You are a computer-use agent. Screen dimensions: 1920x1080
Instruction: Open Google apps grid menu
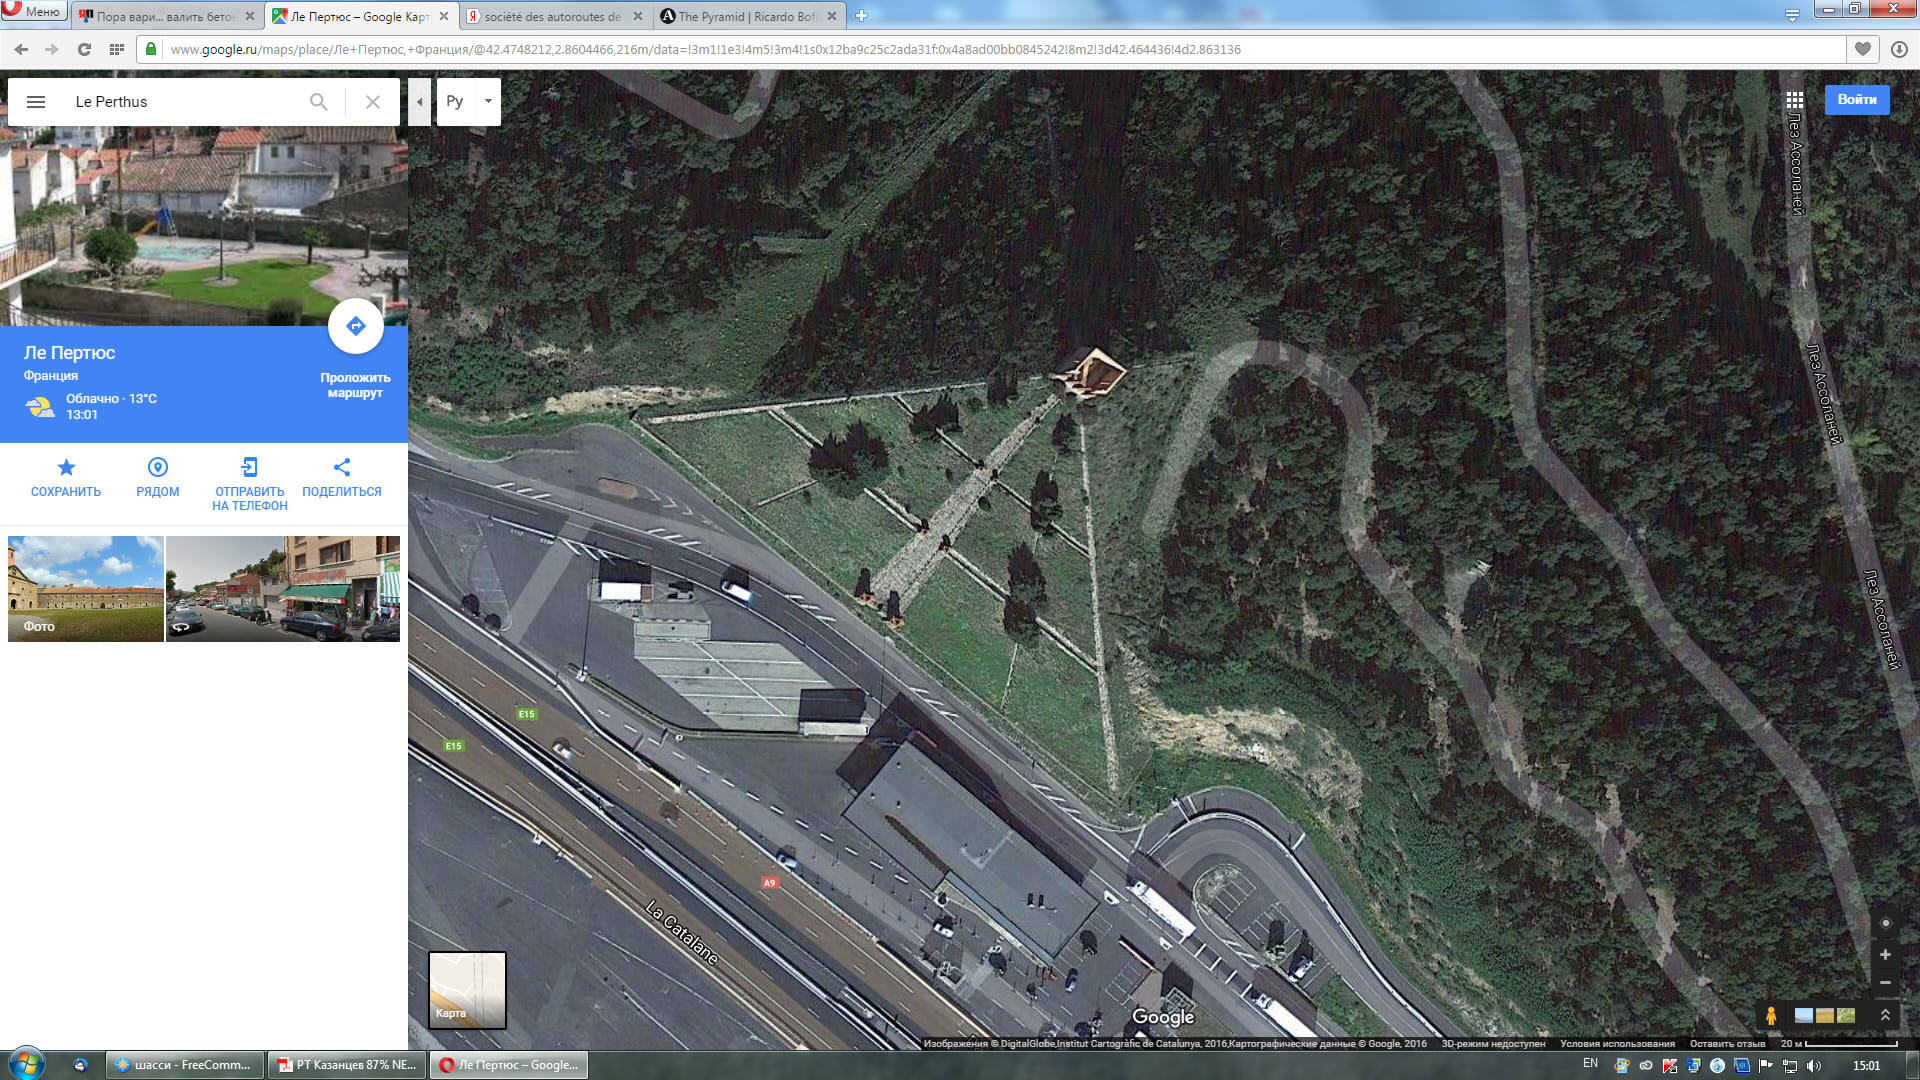coord(1795,100)
